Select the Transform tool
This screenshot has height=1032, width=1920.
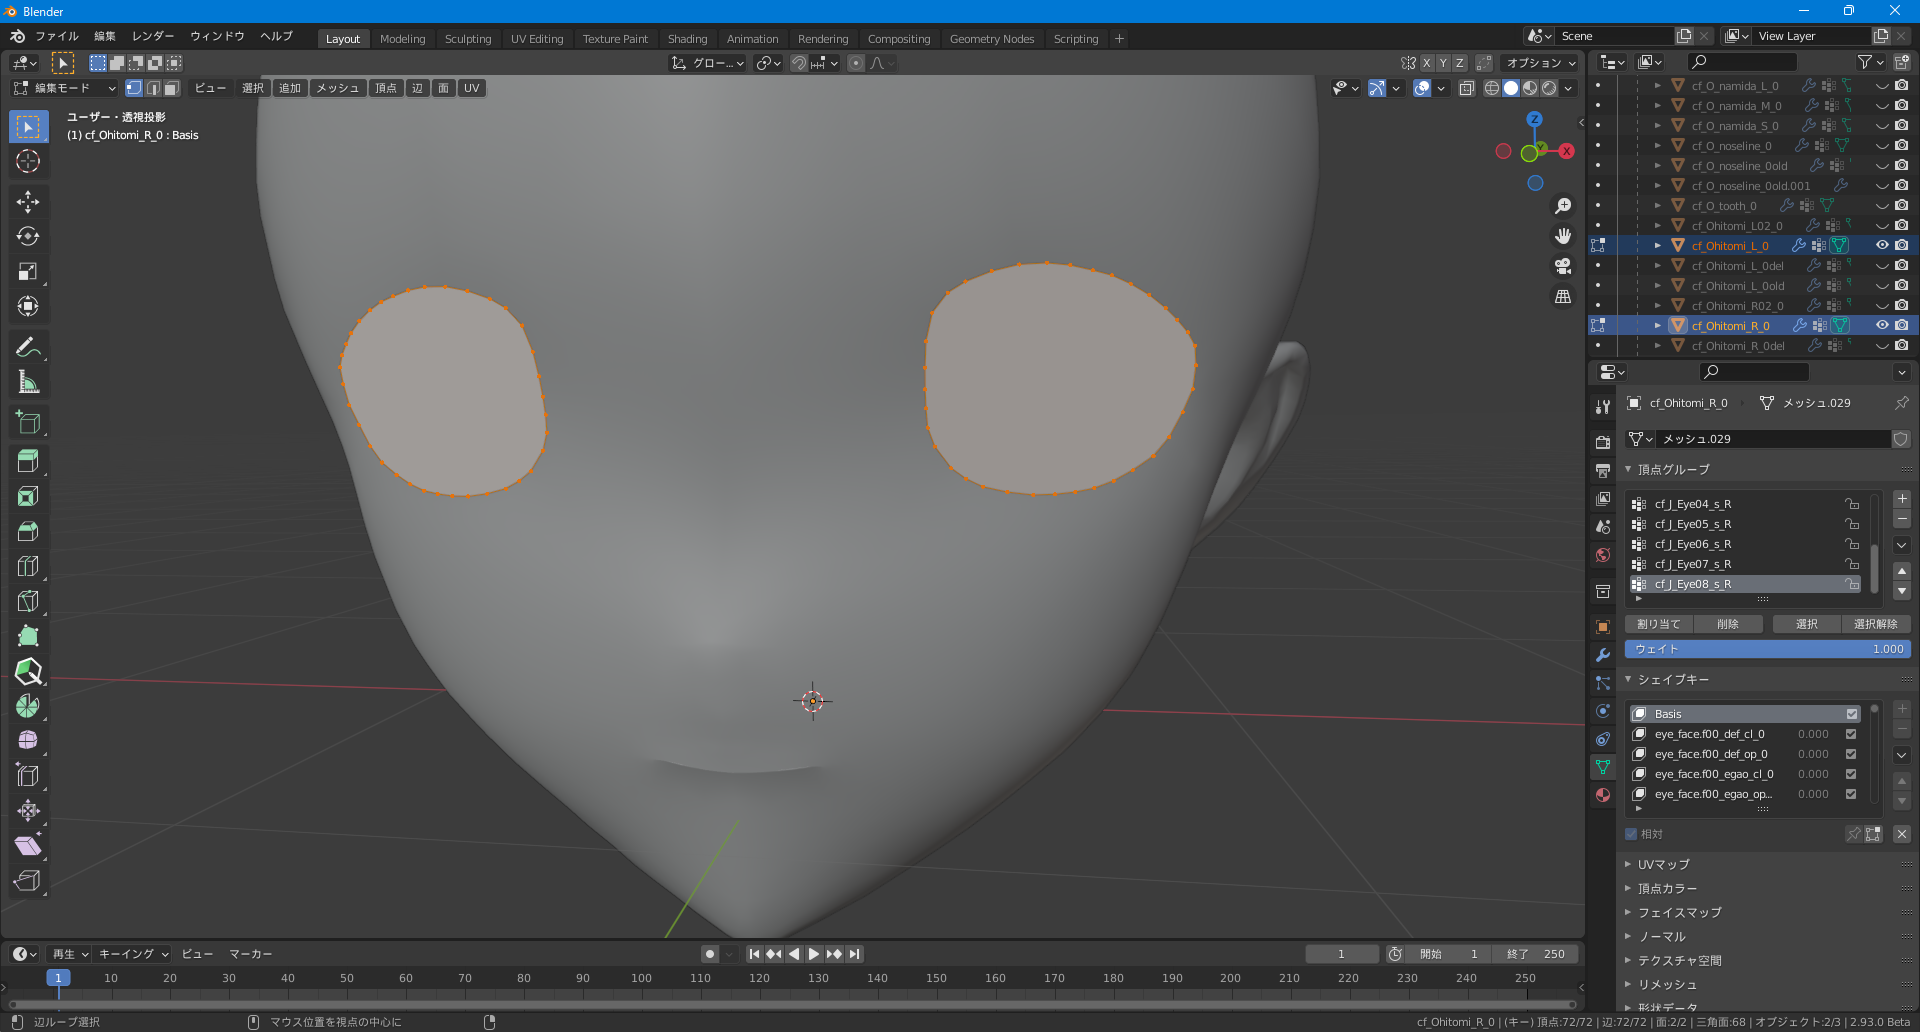click(x=28, y=306)
